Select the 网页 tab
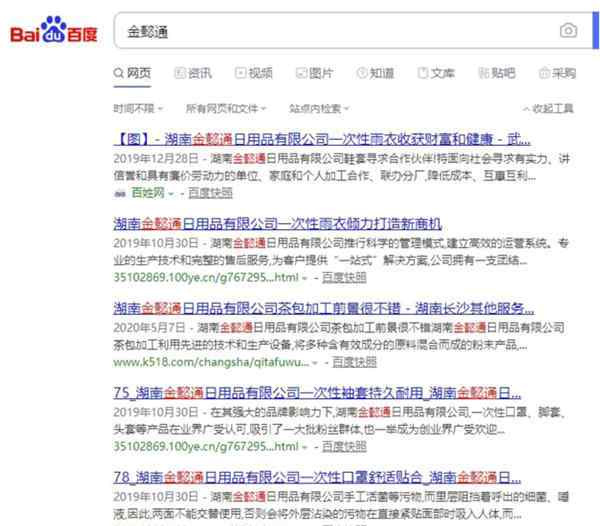The height and width of the screenshot is (526, 600). pyautogui.click(x=132, y=73)
